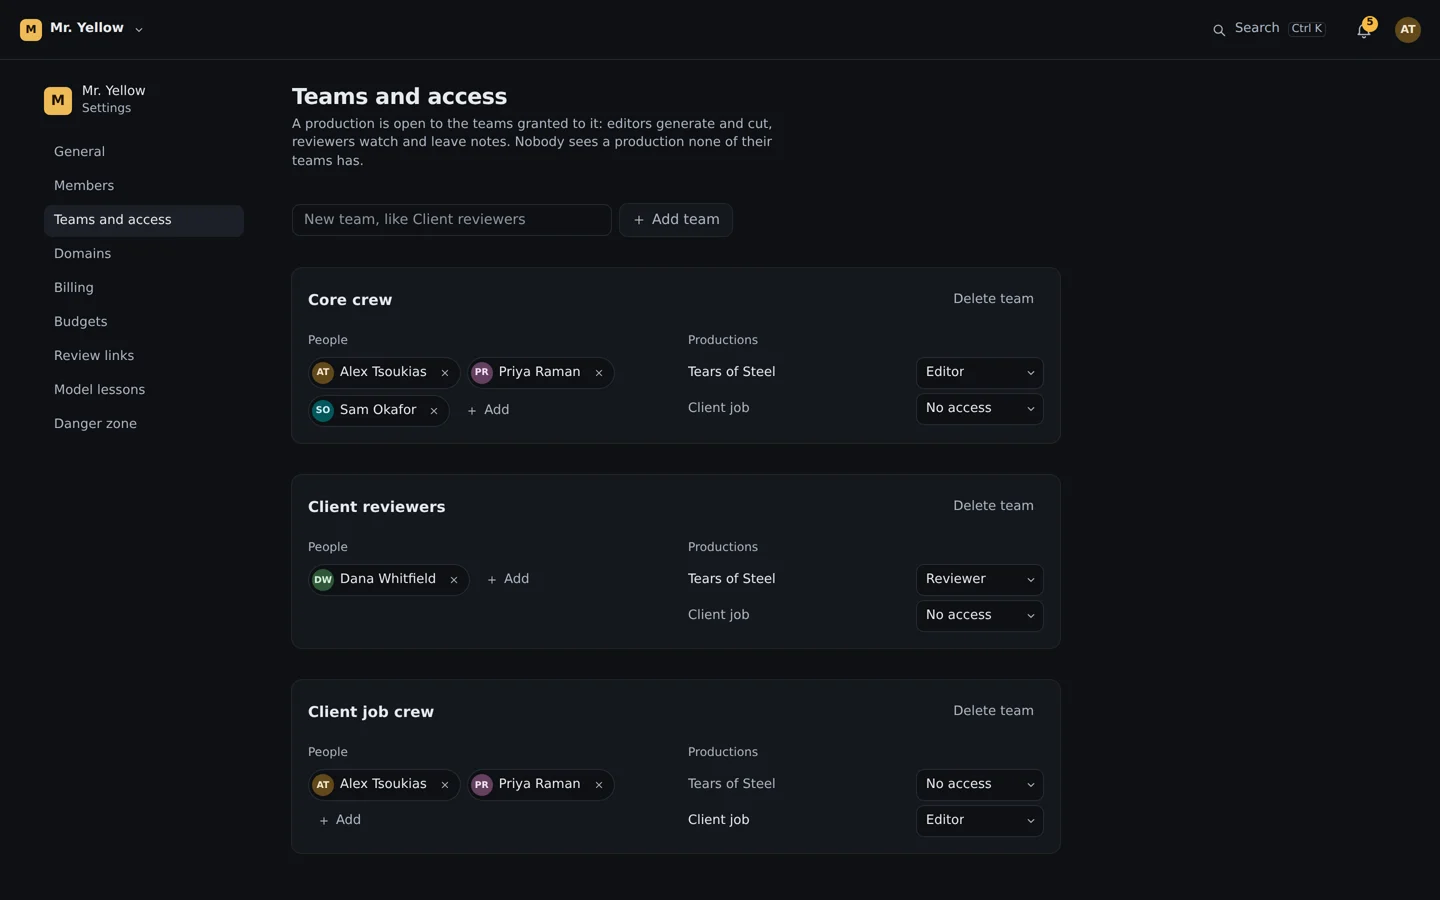The width and height of the screenshot is (1440, 900).
Task: Click Priya Raman avatar in Client job crew
Action: 482,785
